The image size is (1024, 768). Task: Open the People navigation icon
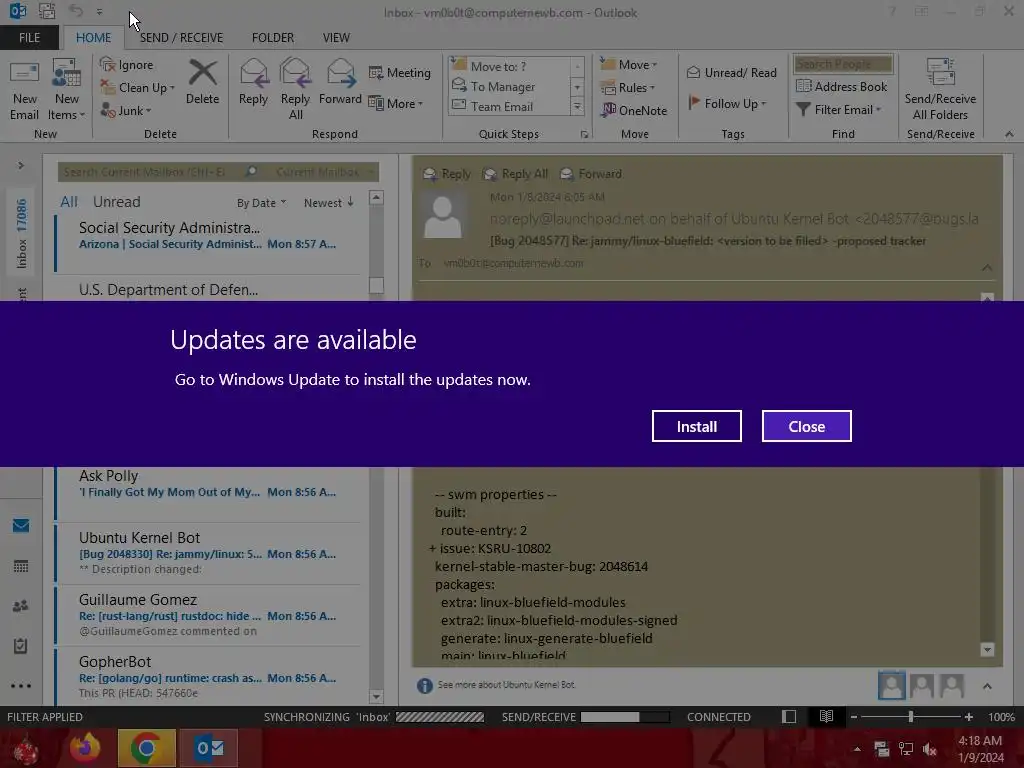[x=21, y=606]
